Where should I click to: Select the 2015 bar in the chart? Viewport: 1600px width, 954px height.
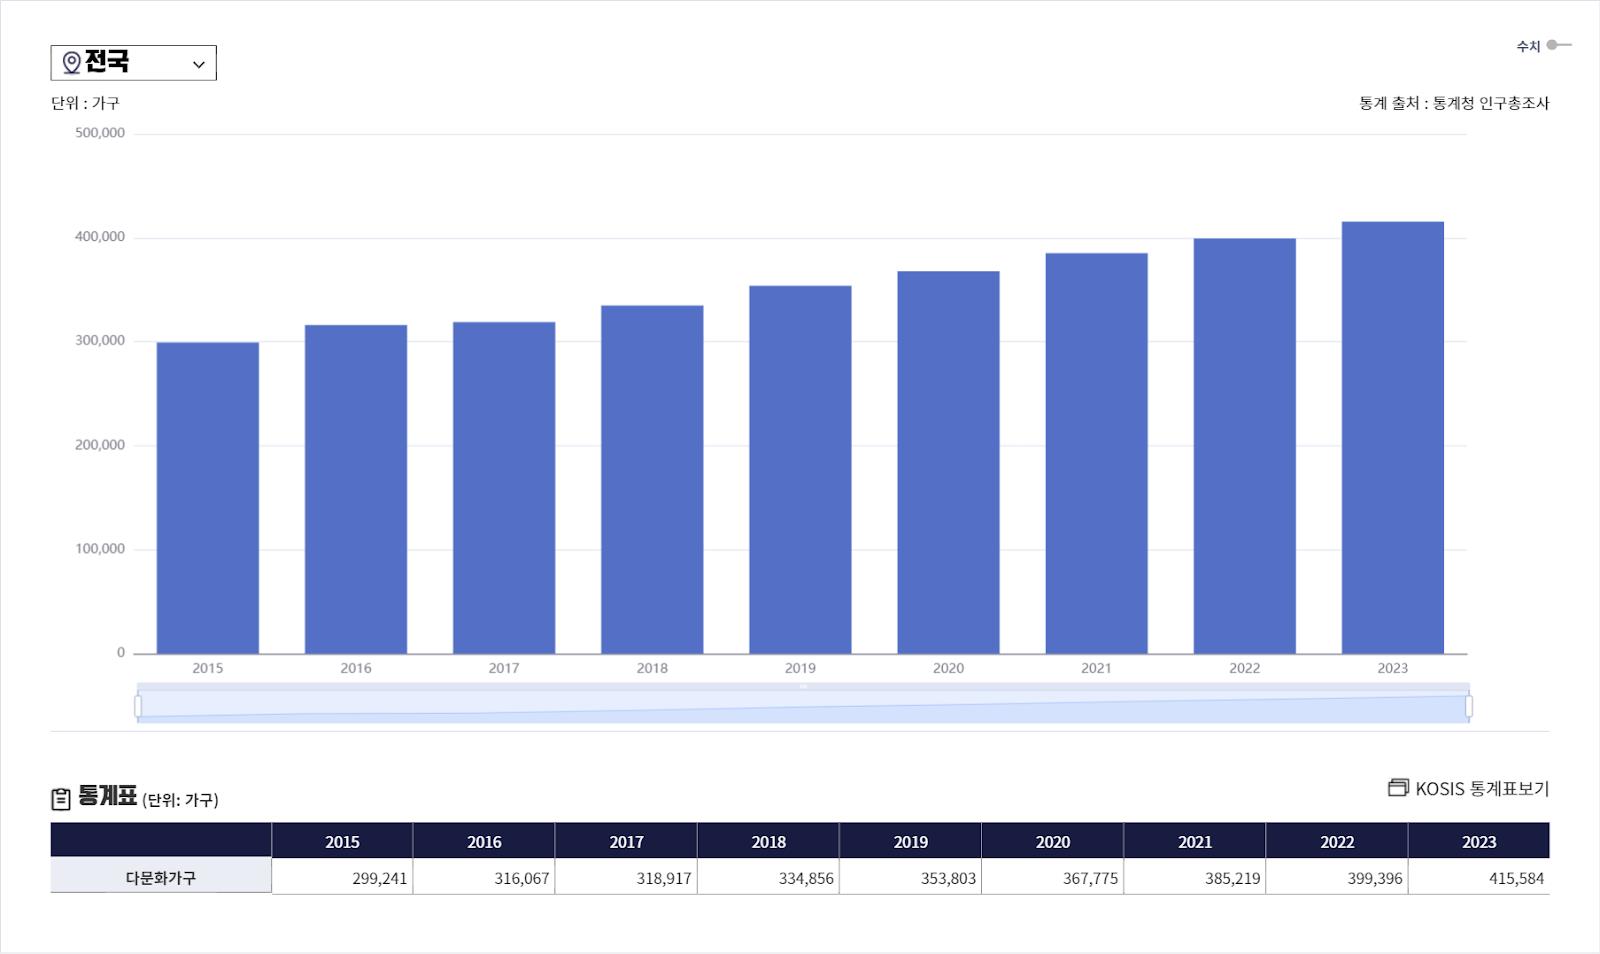point(208,498)
